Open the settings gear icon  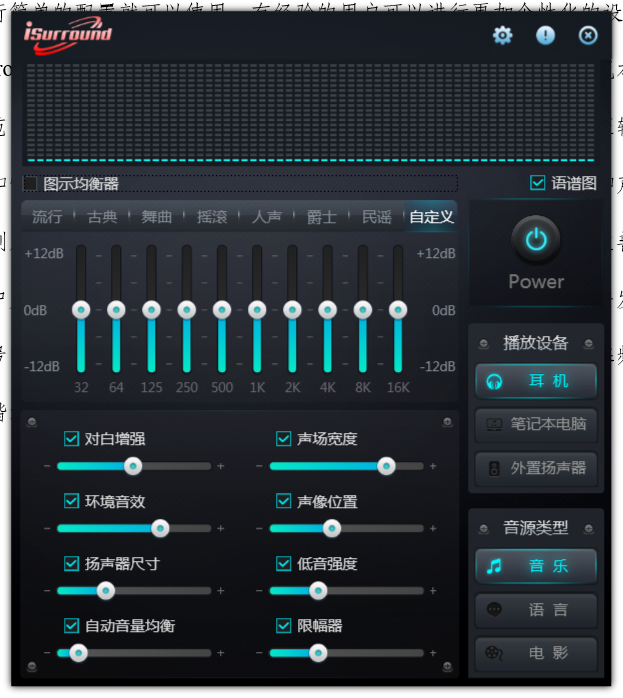click(x=502, y=36)
